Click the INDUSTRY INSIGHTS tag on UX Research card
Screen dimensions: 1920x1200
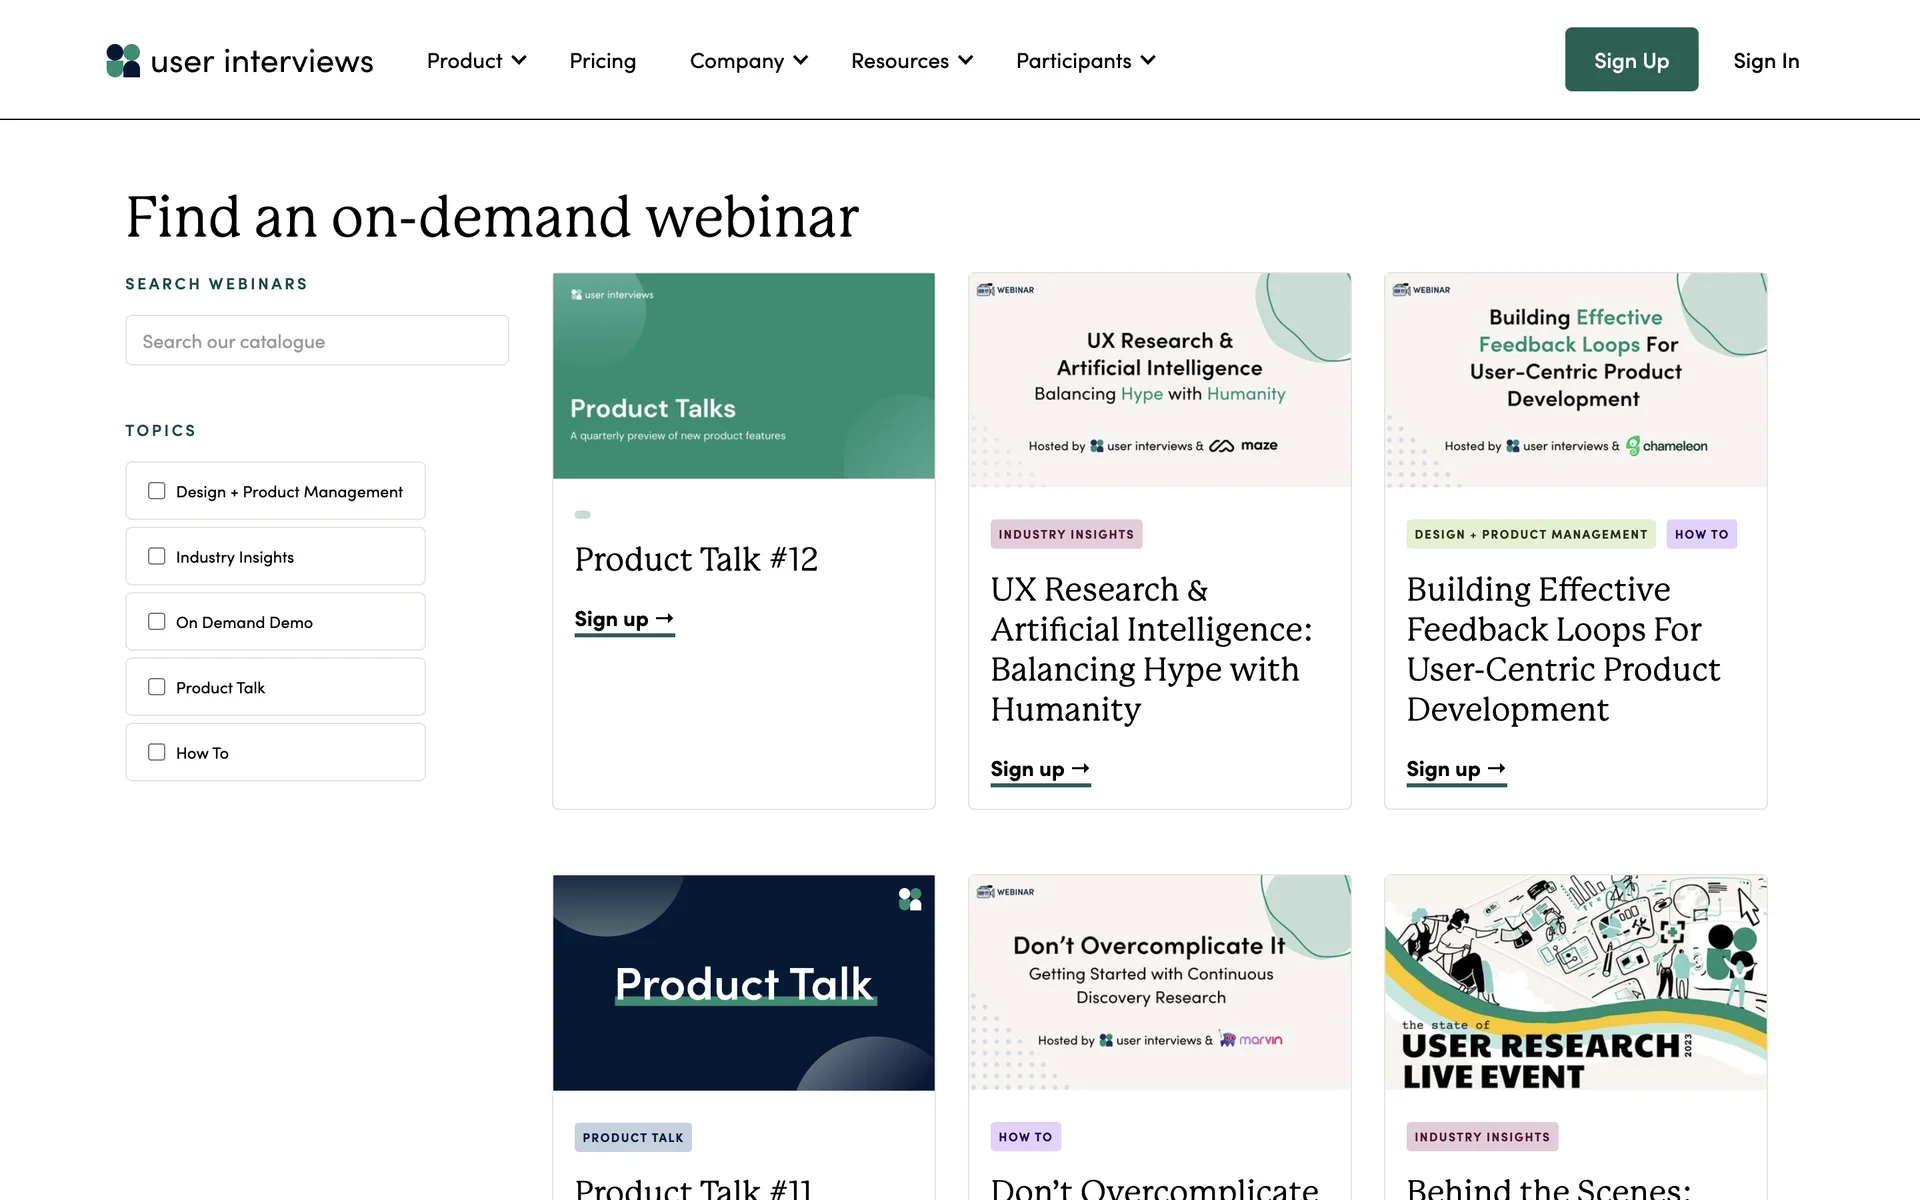point(1066,534)
